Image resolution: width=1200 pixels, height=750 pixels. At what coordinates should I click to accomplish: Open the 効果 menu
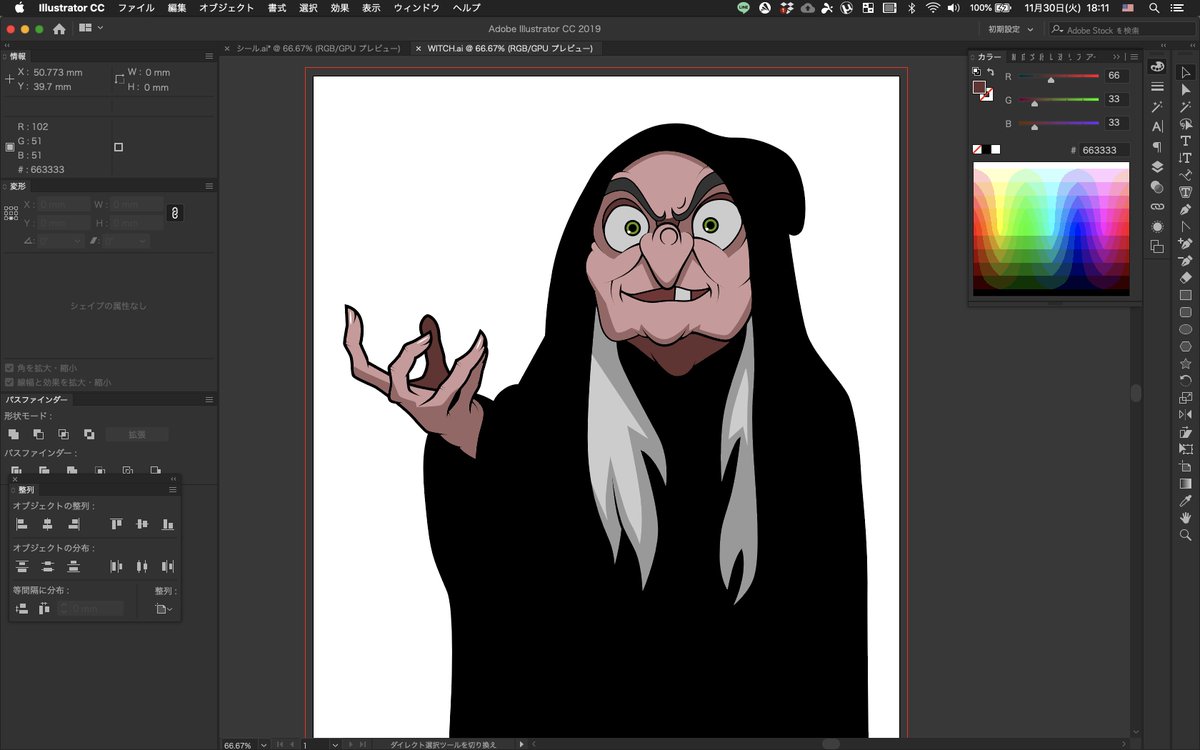tap(340, 7)
